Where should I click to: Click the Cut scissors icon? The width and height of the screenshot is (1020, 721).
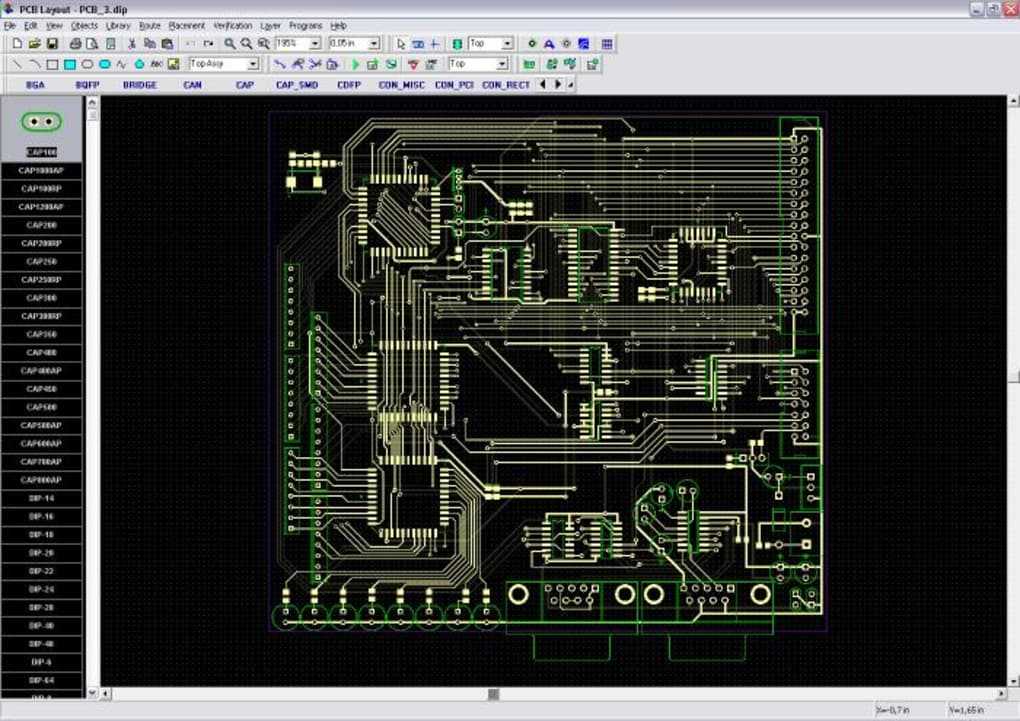pos(132,44)
